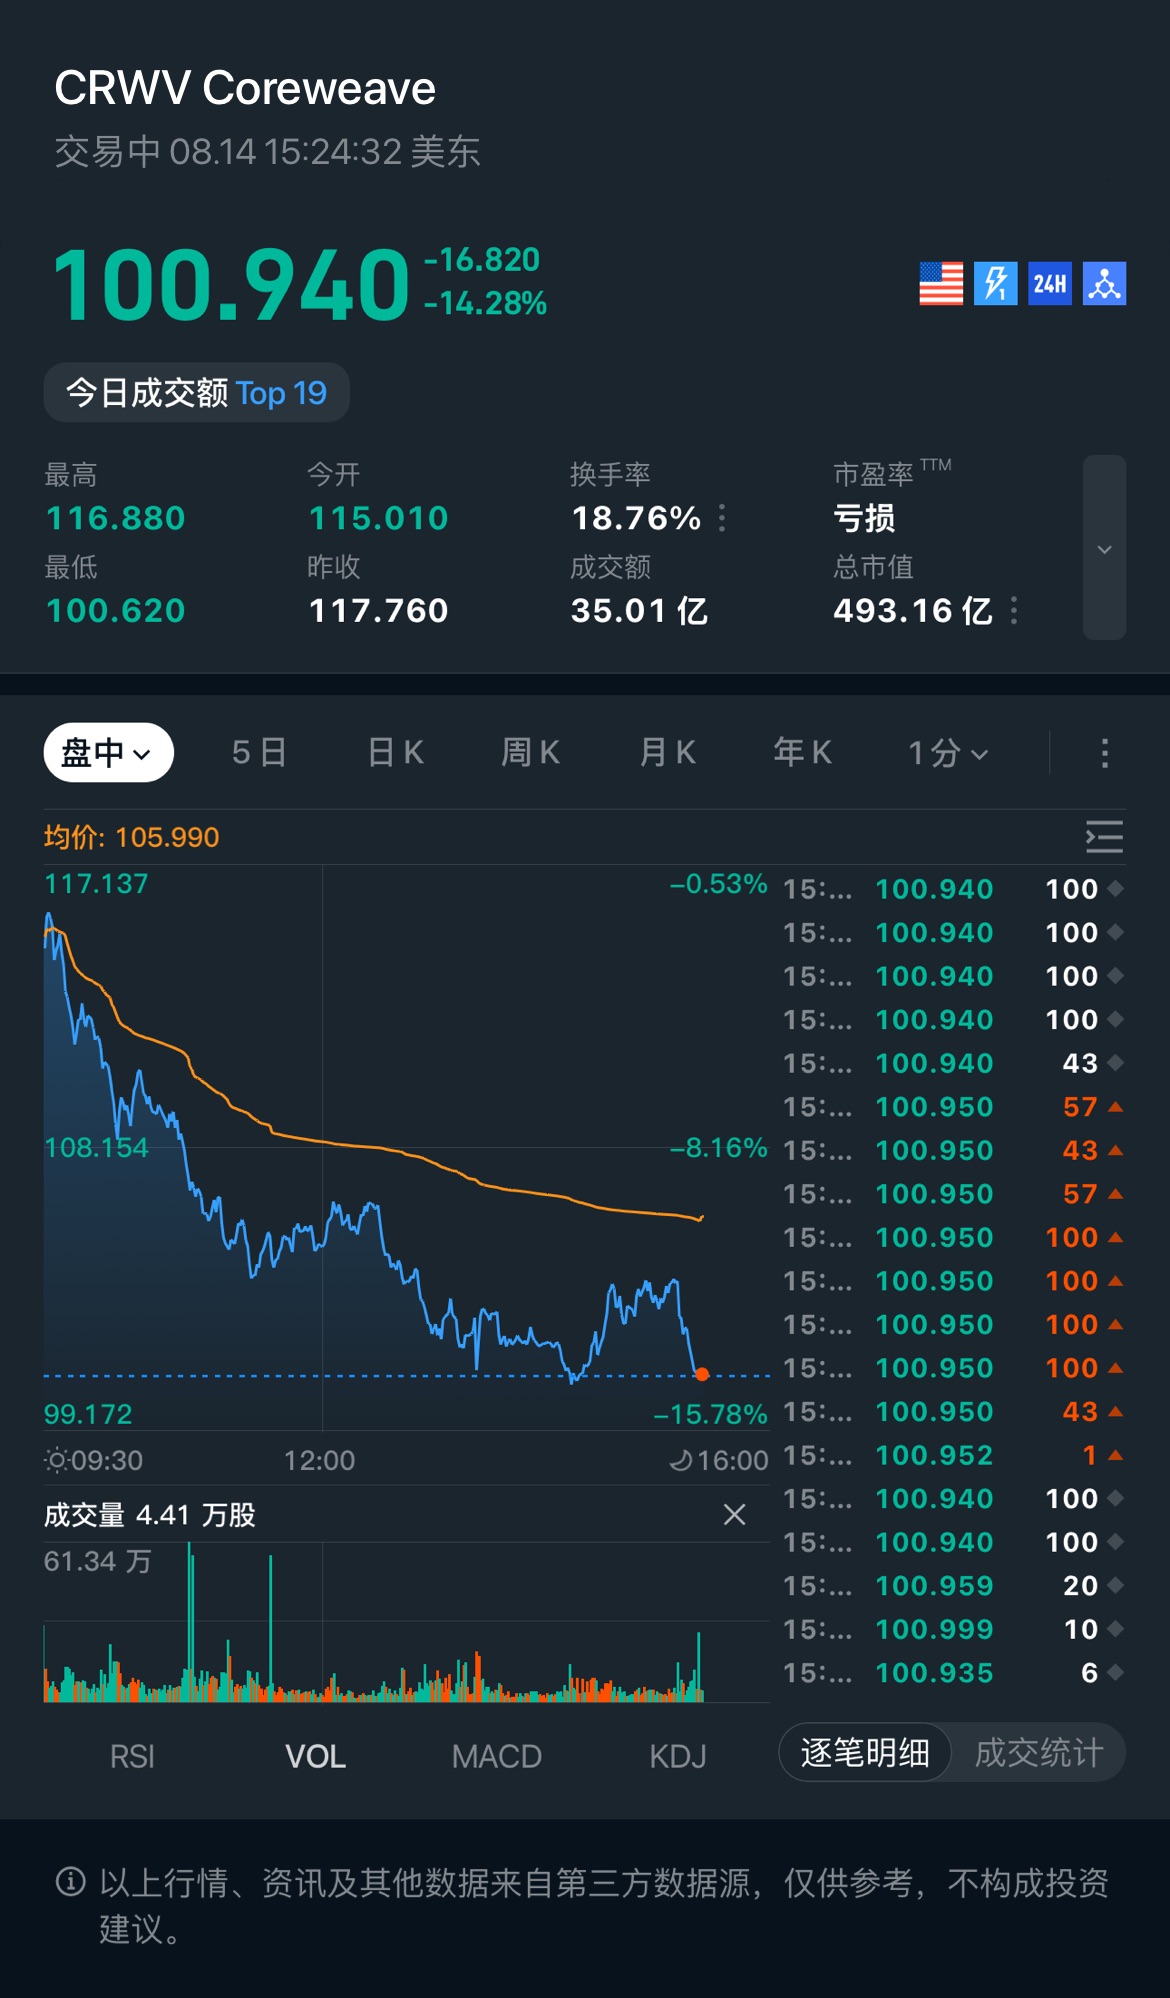Open the 盘中 session dropdown
This screenshot has height=1998, width=1170.
click(x=108, y=752)
